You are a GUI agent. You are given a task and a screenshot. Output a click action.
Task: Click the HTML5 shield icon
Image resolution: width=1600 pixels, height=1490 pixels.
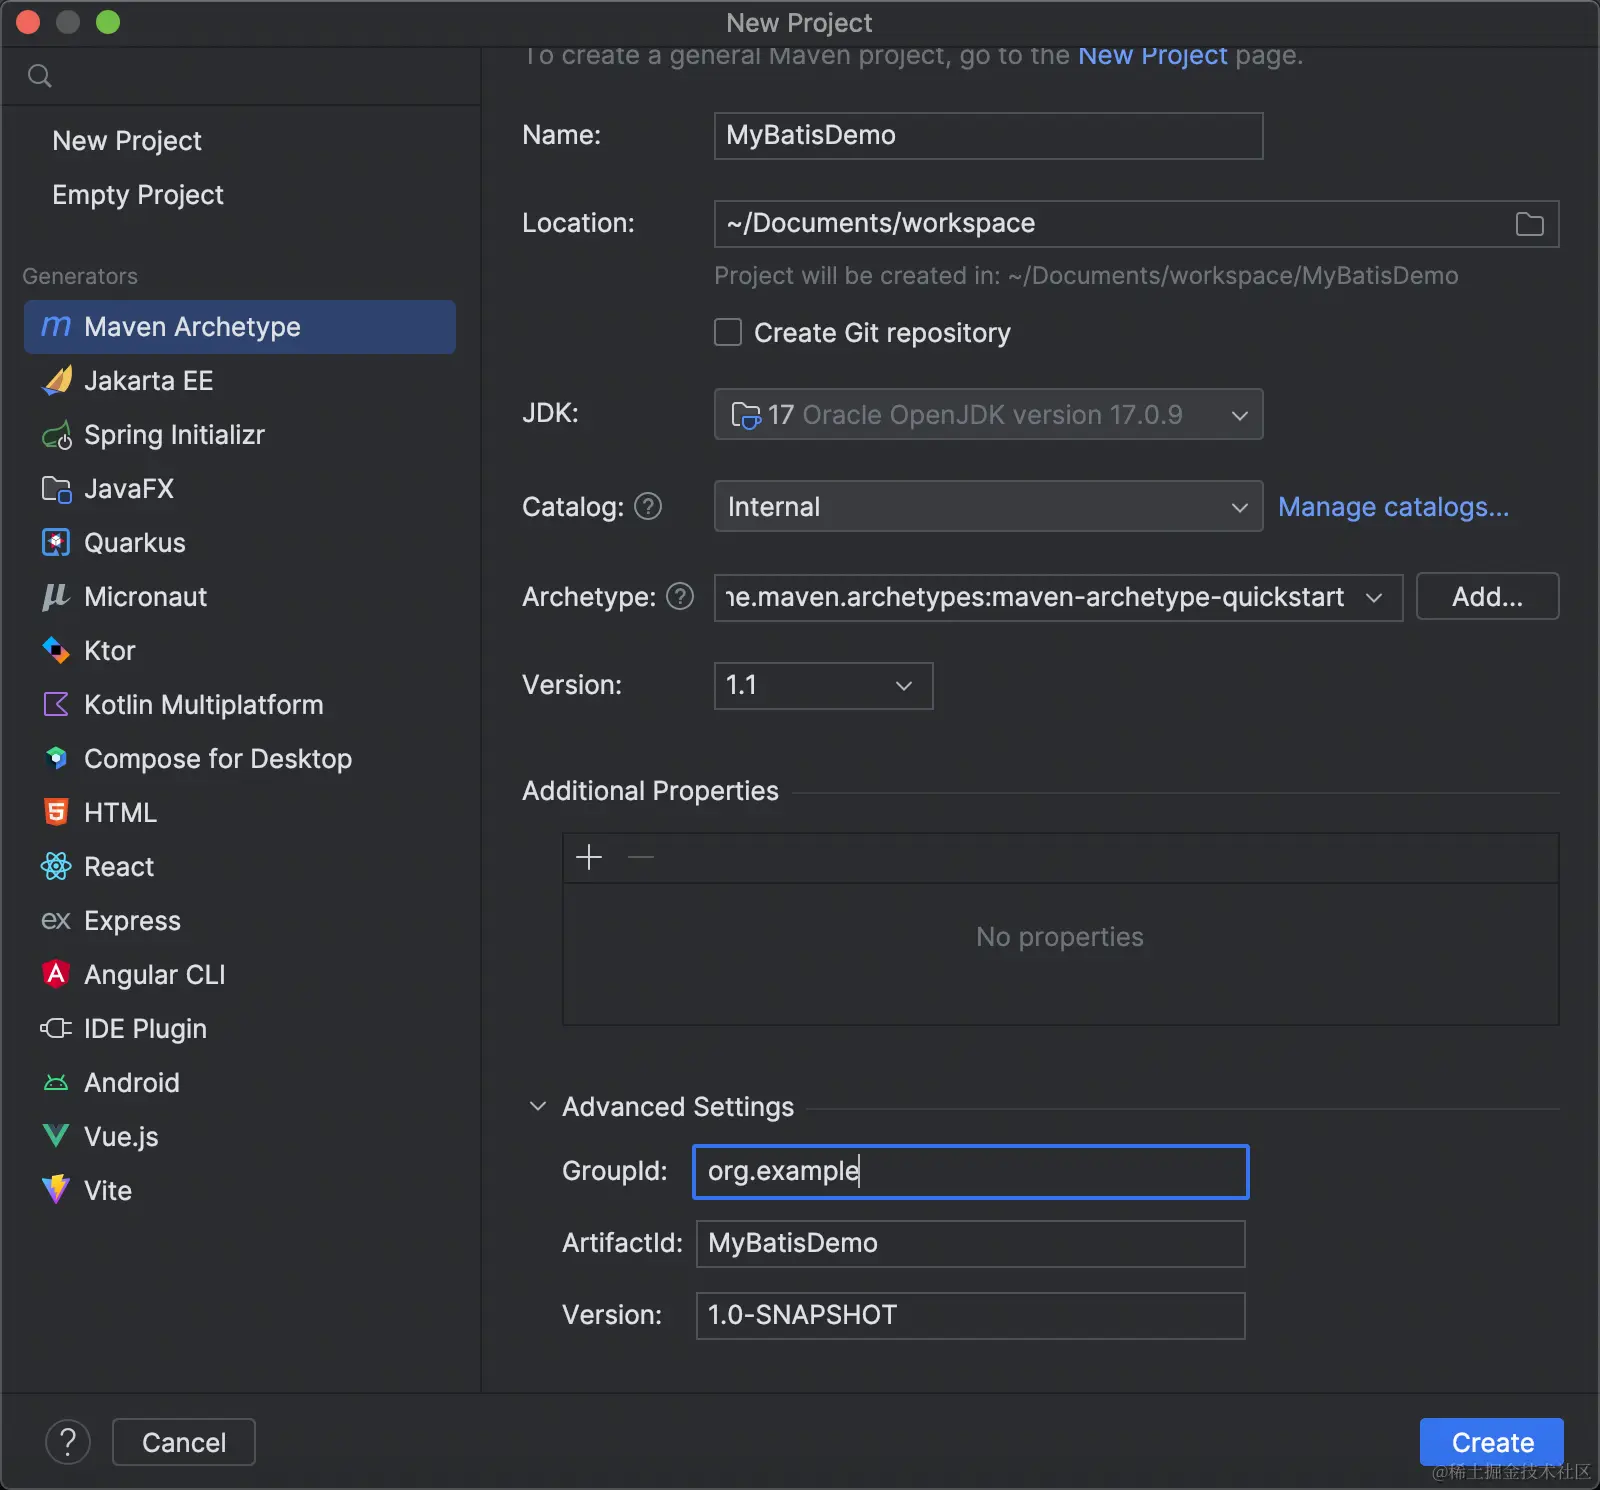[57, 812]
